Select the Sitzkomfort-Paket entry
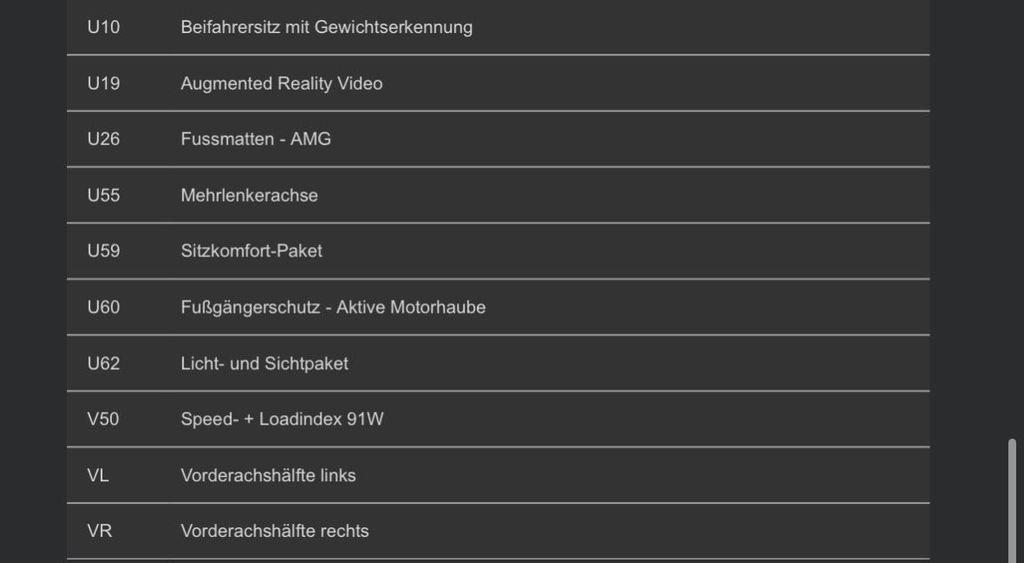 [x=251, y=251]
